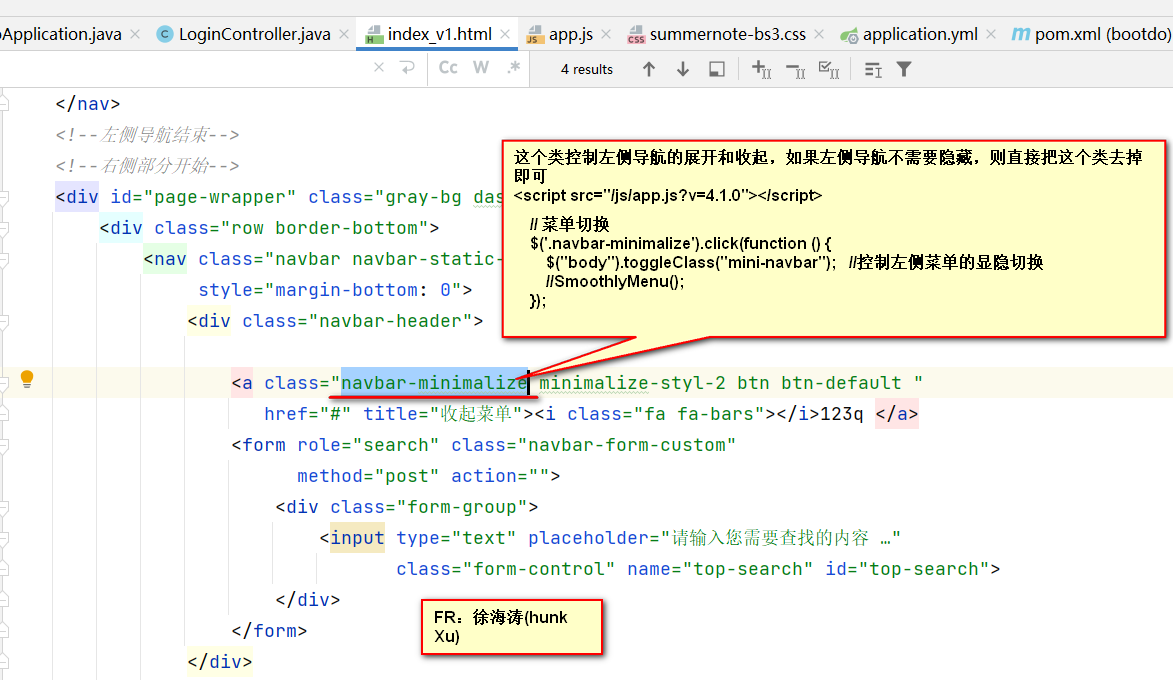Click the closing </form> tag
The height and width of the screenshot is (680, 1173).
pyautogui.click(x=269, y=631)
